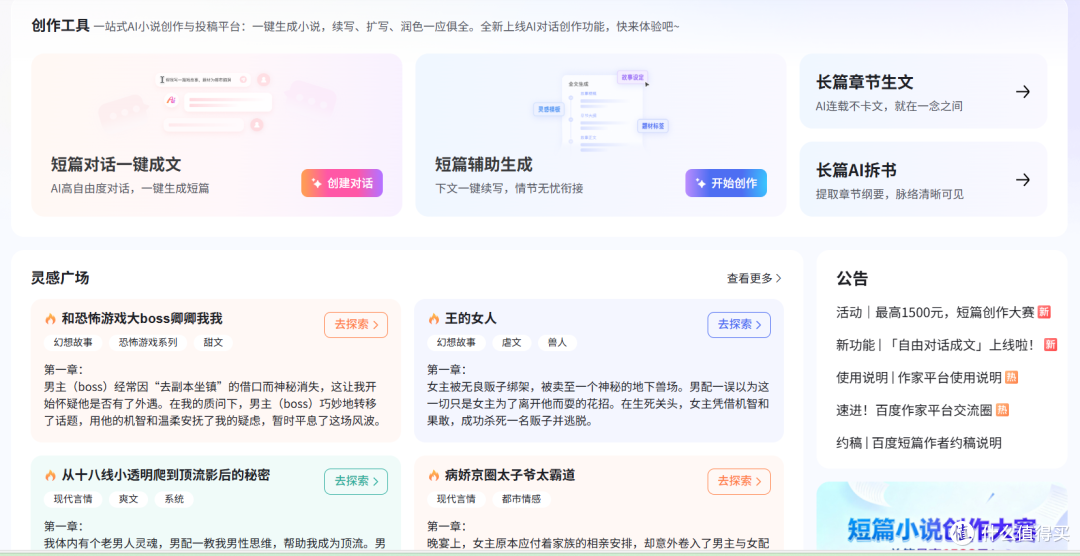Viewport: 1080px width, 556px height.
Task: Click flame icon beside 王的女人
Action: 433,319
